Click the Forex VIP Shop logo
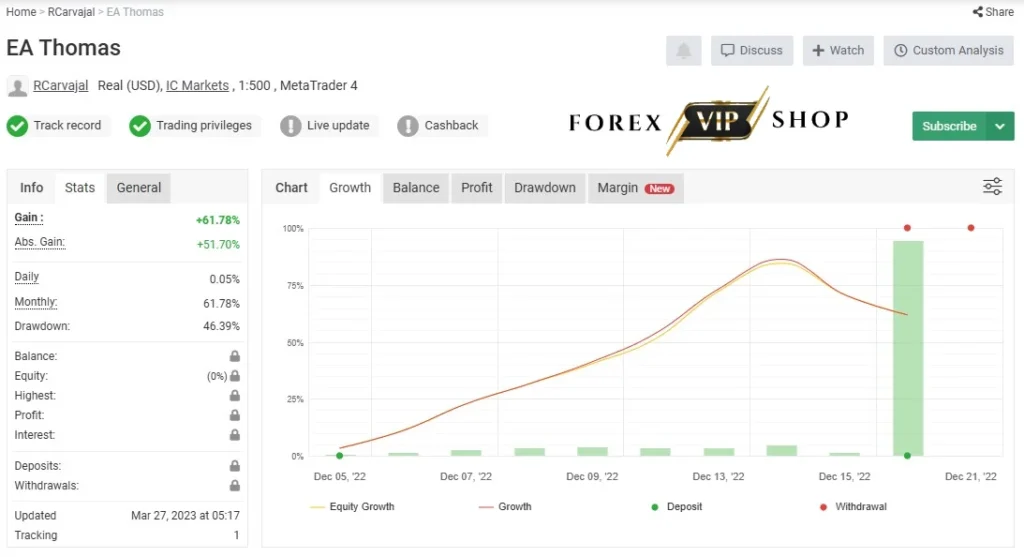 pyautogui.click(x=709, y=121)
